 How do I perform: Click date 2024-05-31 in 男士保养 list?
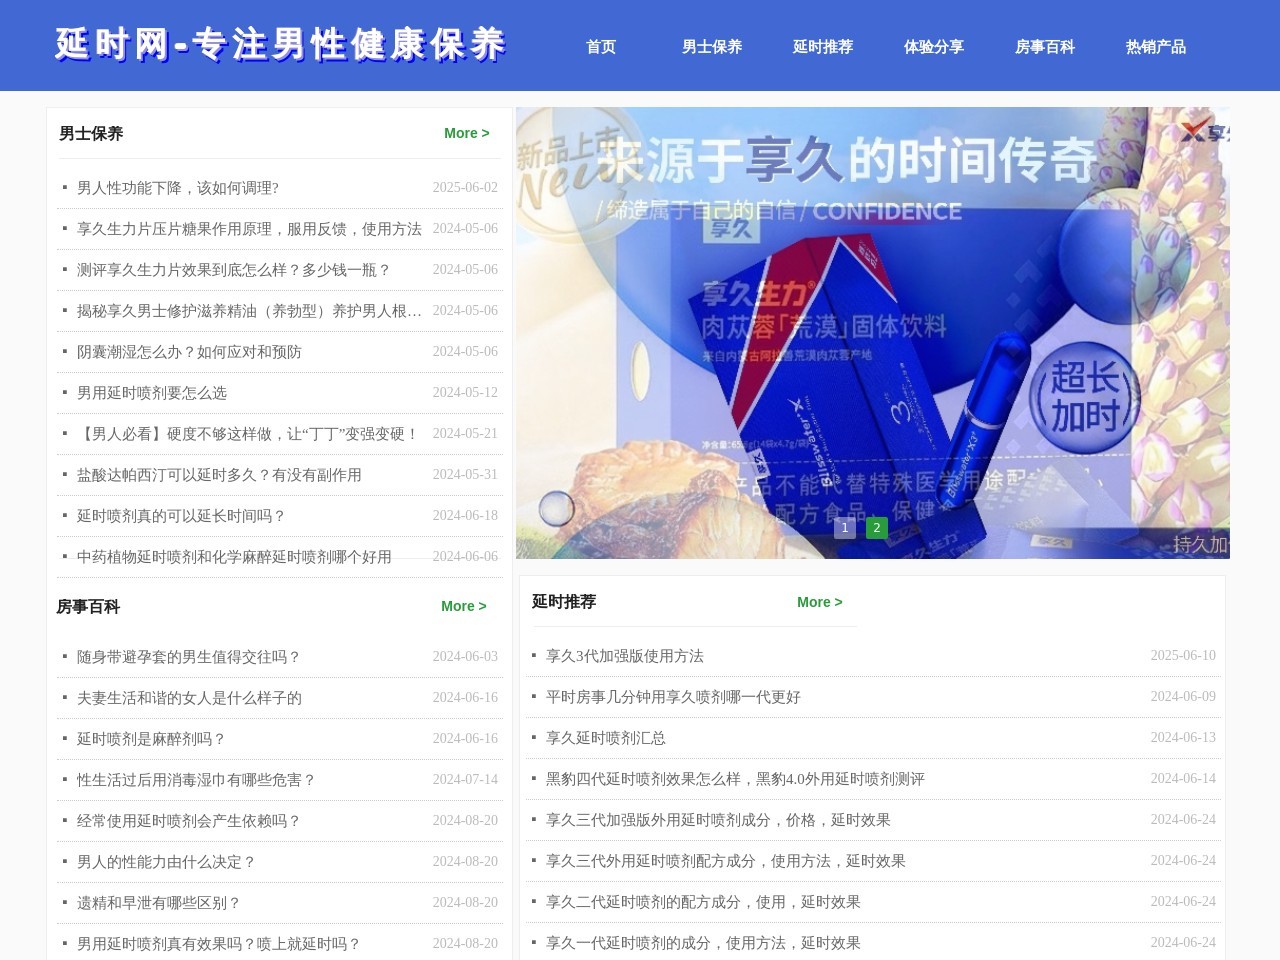[465, 475]
